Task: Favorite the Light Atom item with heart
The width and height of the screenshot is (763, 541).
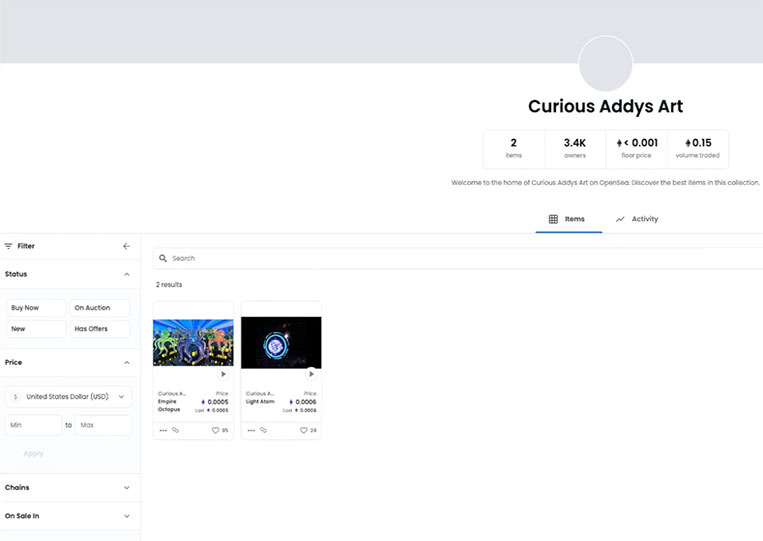Action: coord(303,431)
